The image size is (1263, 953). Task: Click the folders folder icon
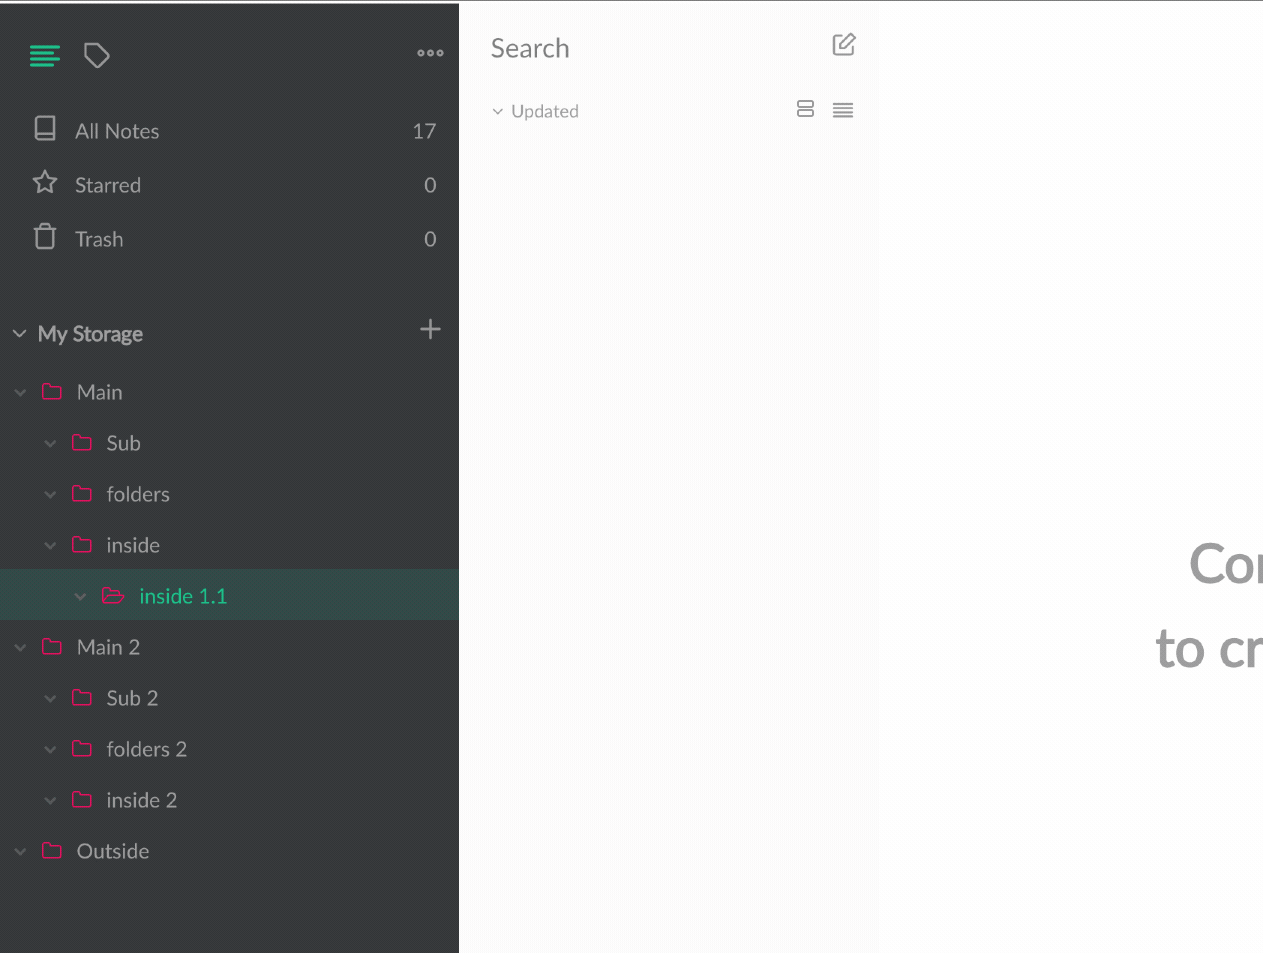point(82,494)
